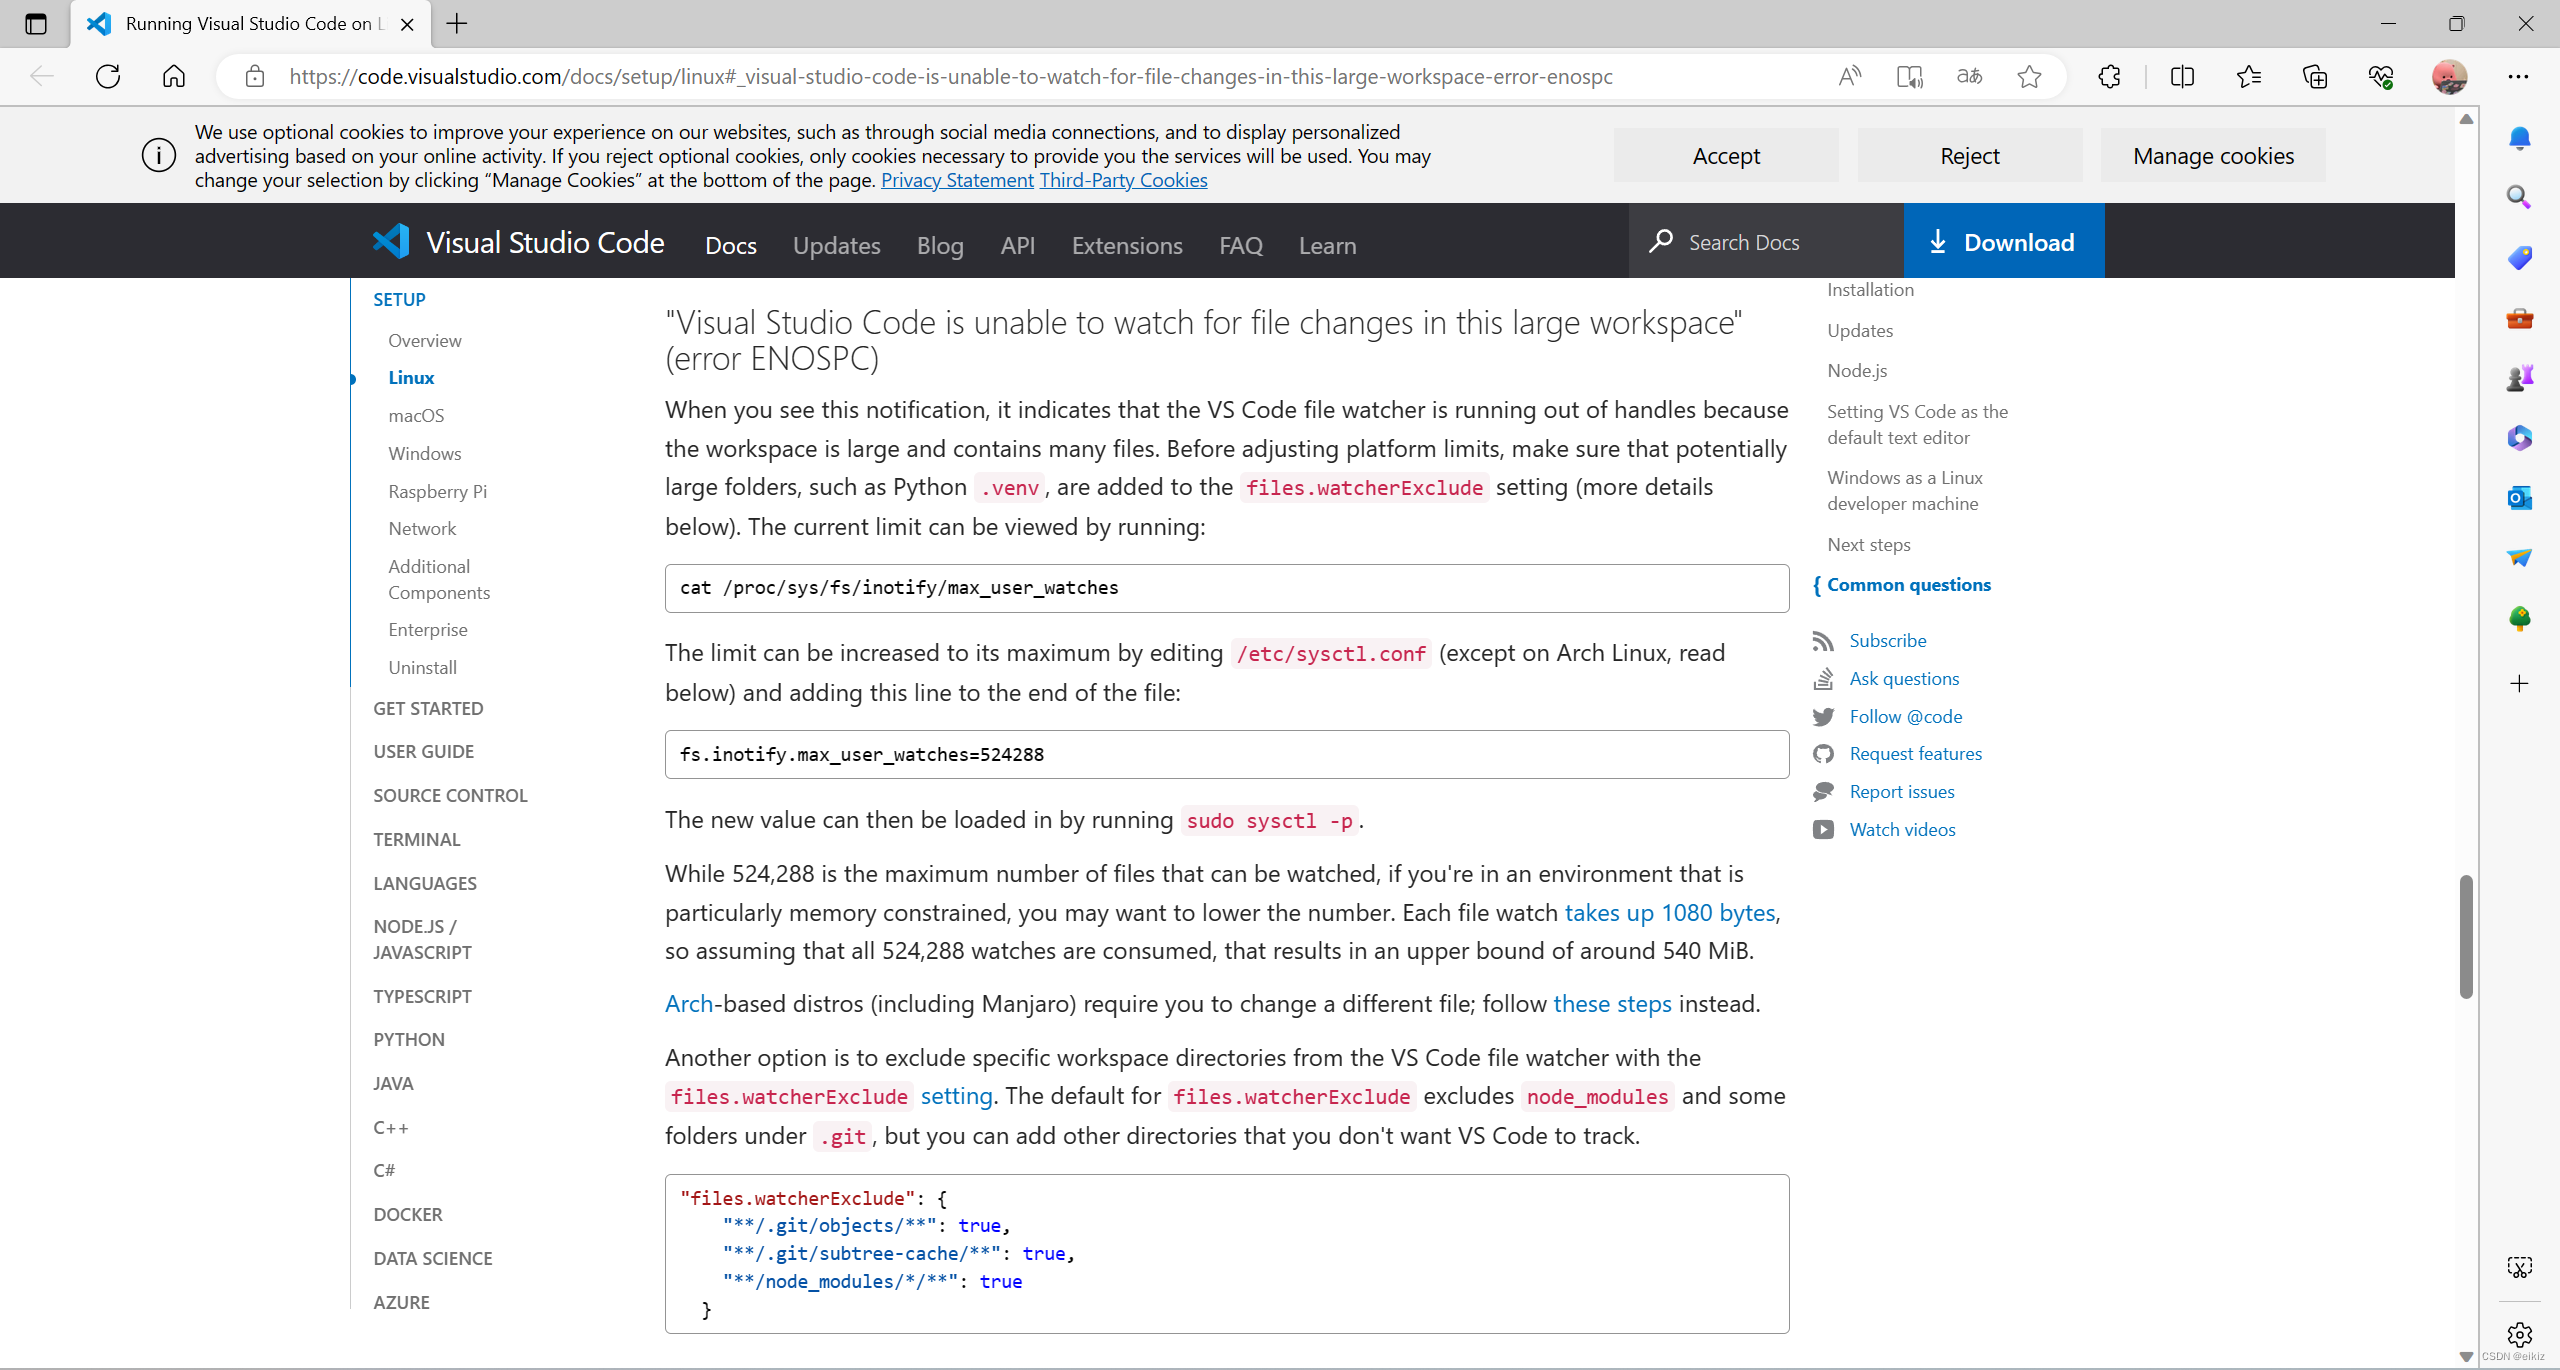2560x1370 pixels.
Task: Open the Search Docs icon in navbar
Action: point(1661,241)
